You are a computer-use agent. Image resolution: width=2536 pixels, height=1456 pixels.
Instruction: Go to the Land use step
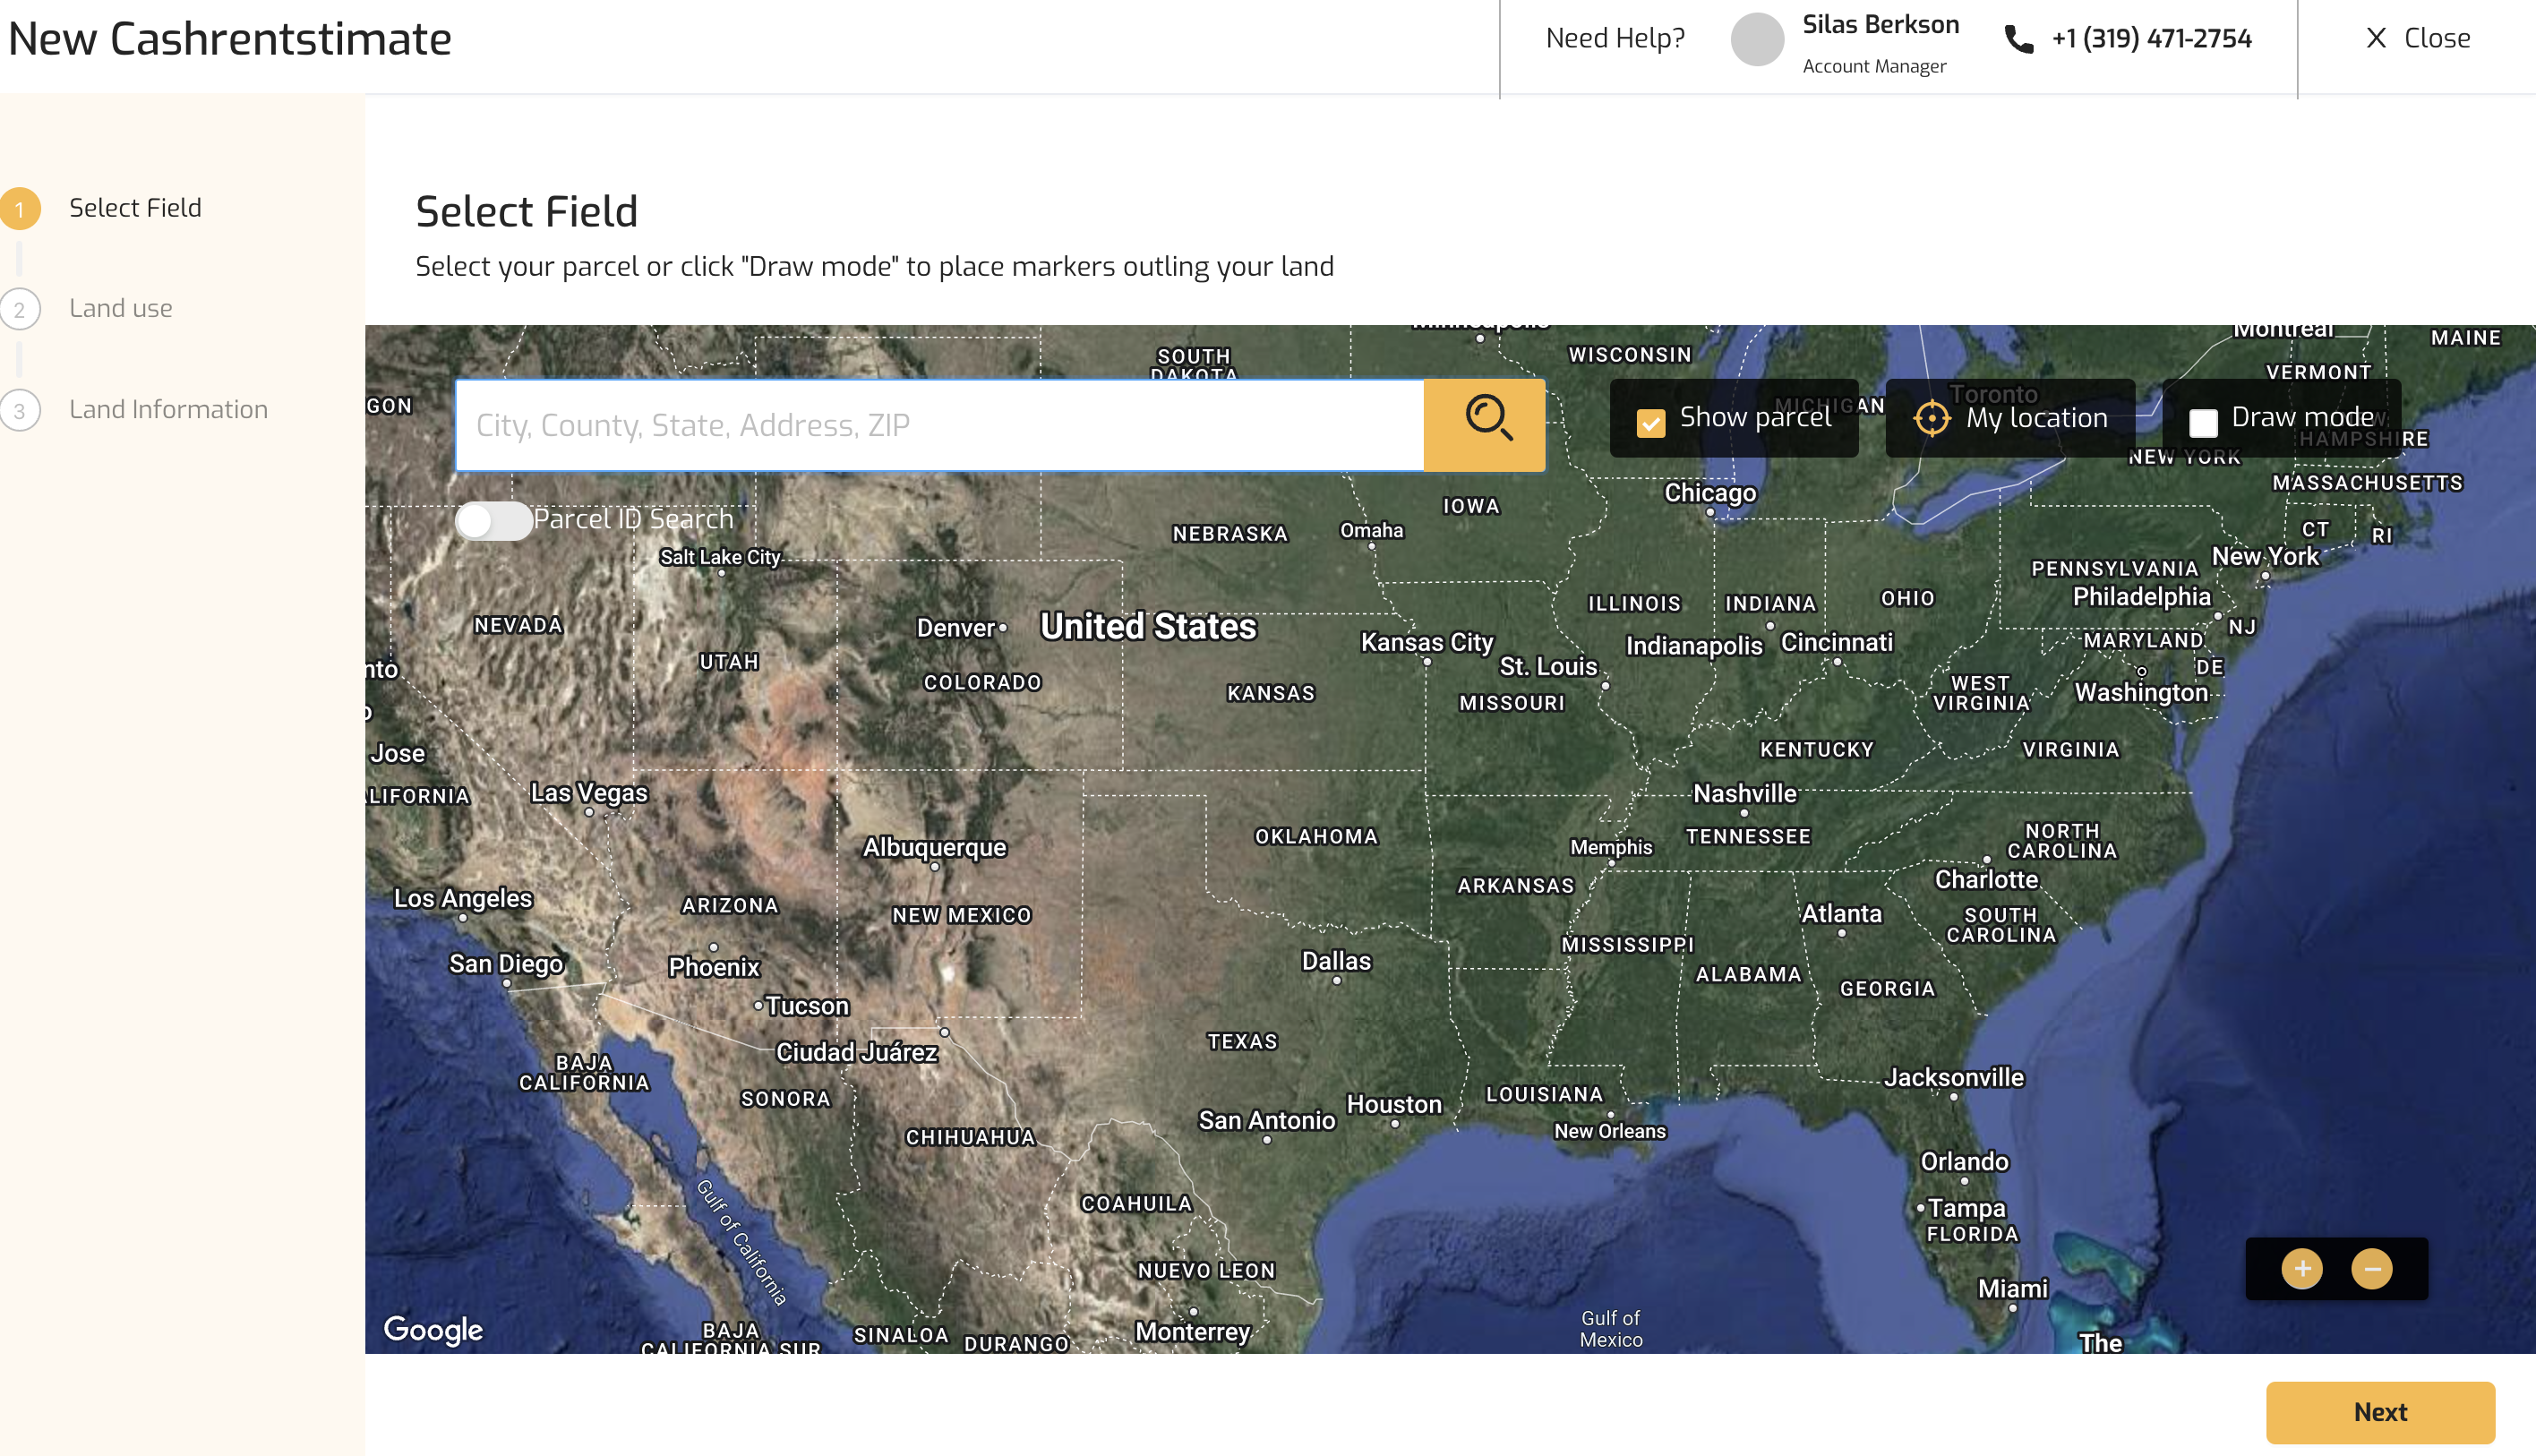pyautogui.click(x=121, y=308)
